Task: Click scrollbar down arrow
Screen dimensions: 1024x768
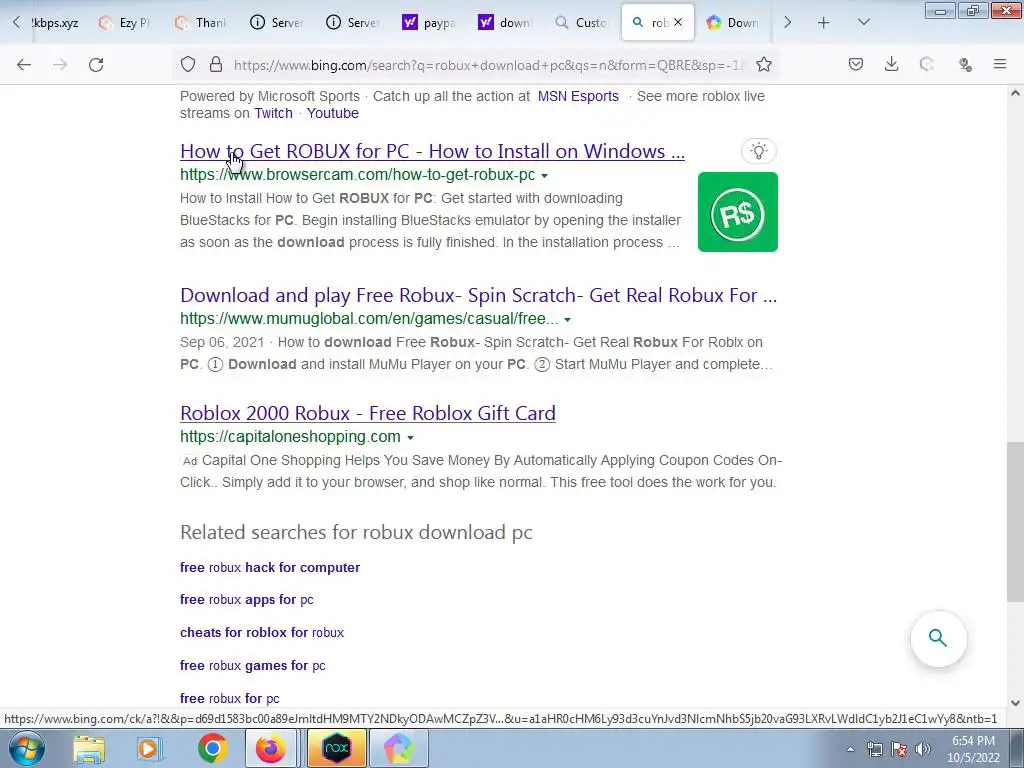Action: (1015, 703)
